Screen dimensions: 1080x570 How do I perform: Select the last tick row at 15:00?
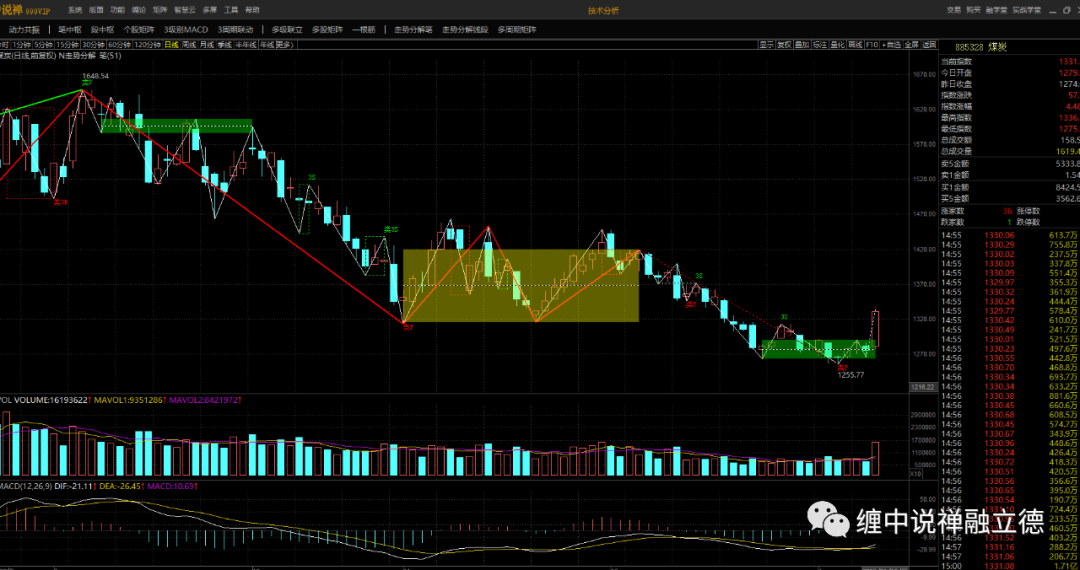click(1010, 565)
